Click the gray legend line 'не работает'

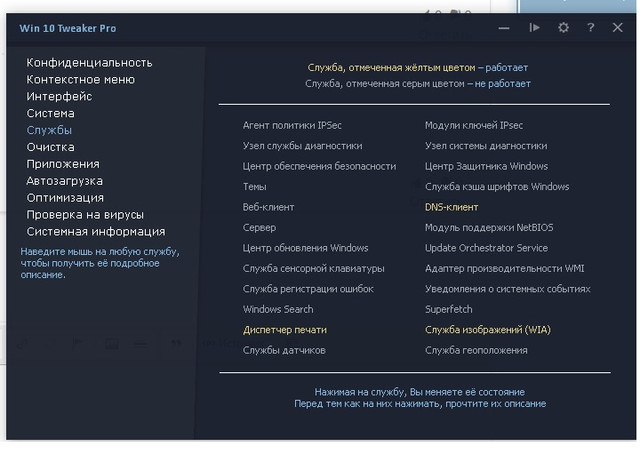(418, 84)
